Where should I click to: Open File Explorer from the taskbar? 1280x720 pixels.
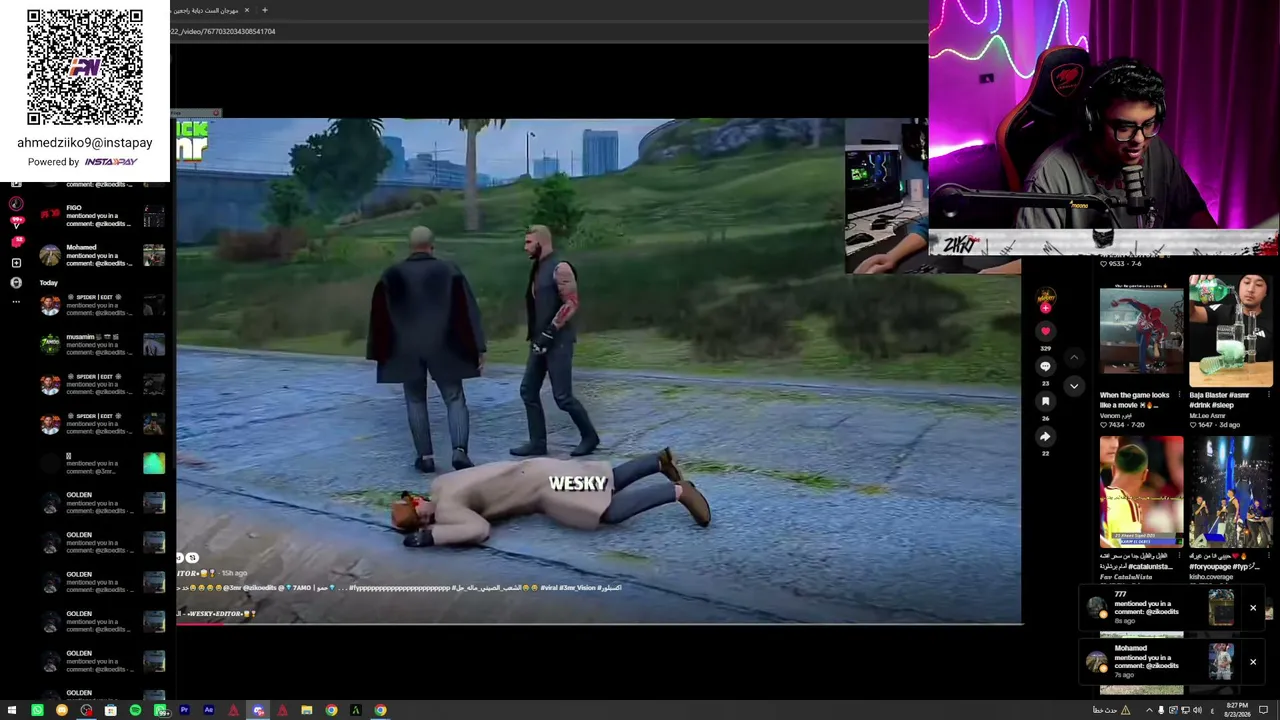[x=306, y=710]
